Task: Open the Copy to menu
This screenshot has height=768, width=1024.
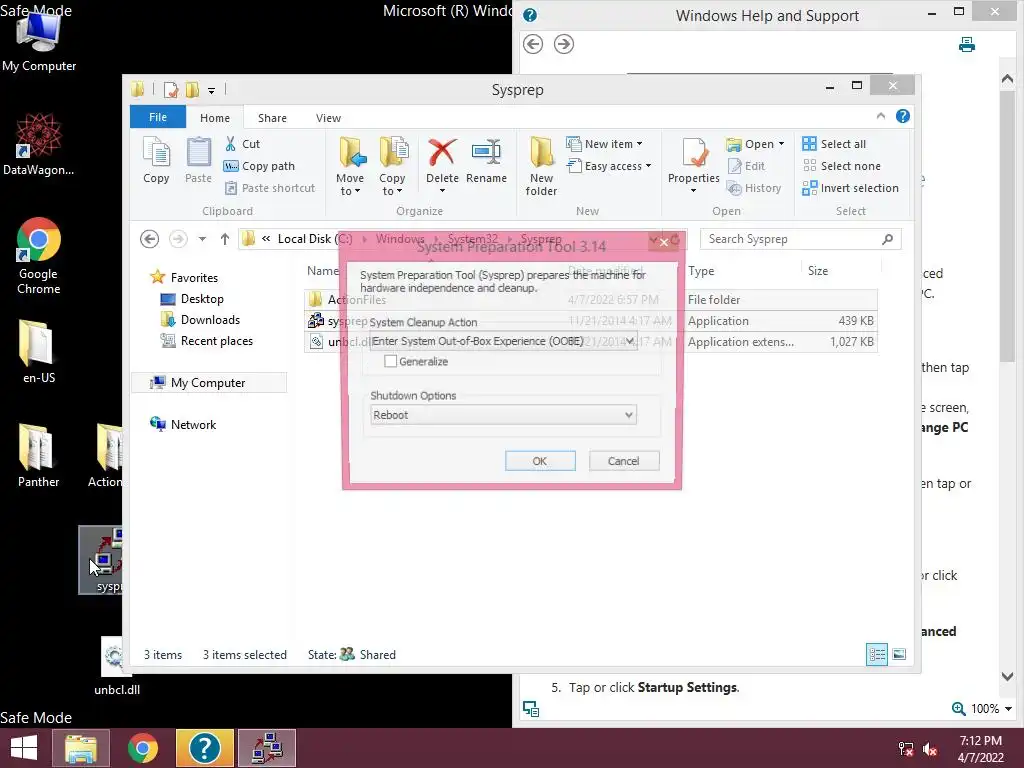Action: (392, 166)
